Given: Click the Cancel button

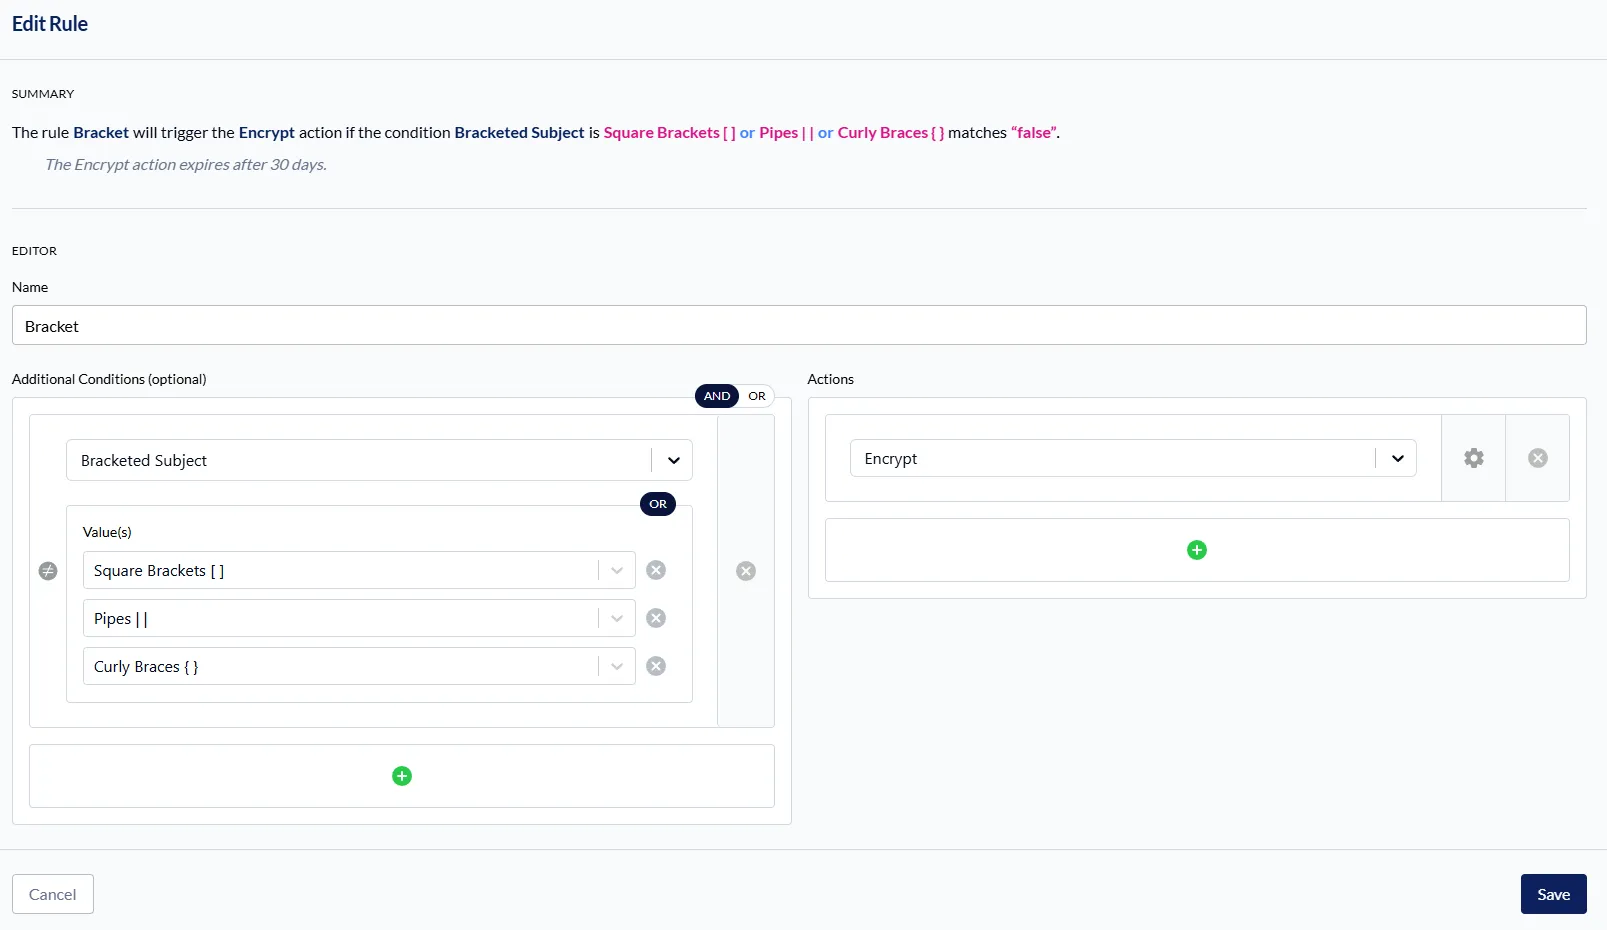Looking at the screenshot, I should [53, 894].
